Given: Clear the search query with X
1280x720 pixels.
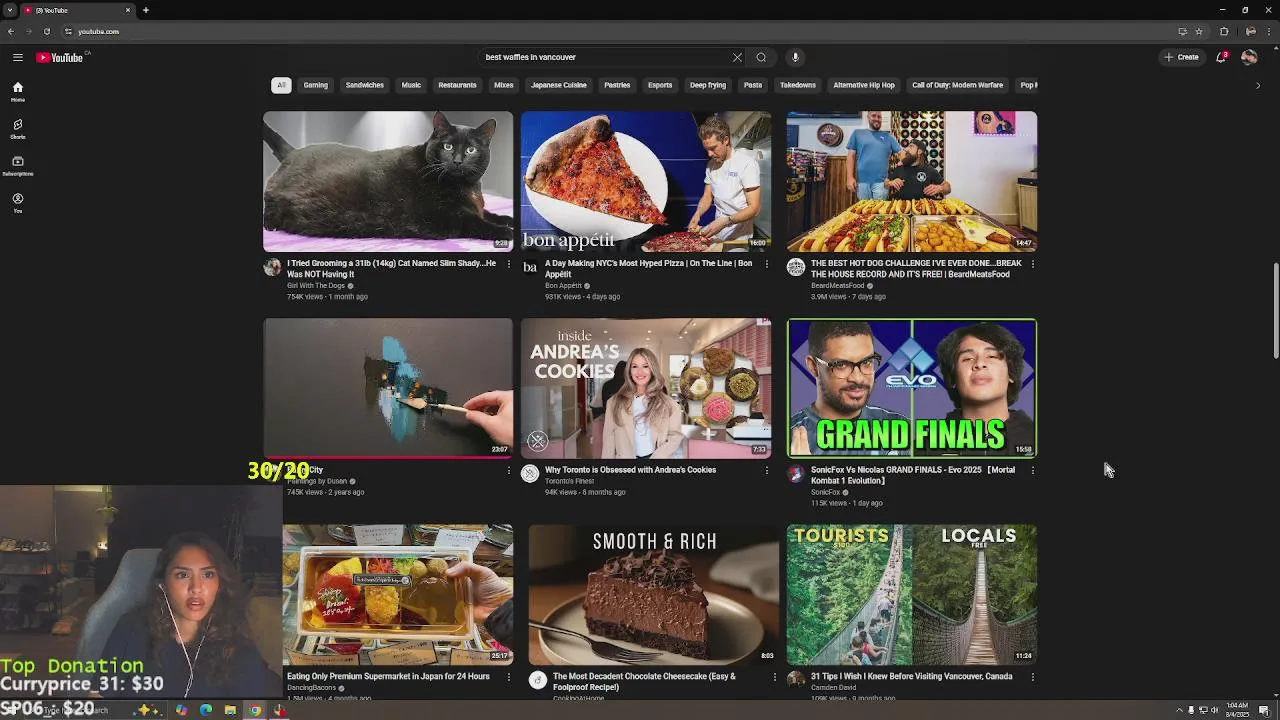Looking at the screenshot, I should click(x=737, y=57).
